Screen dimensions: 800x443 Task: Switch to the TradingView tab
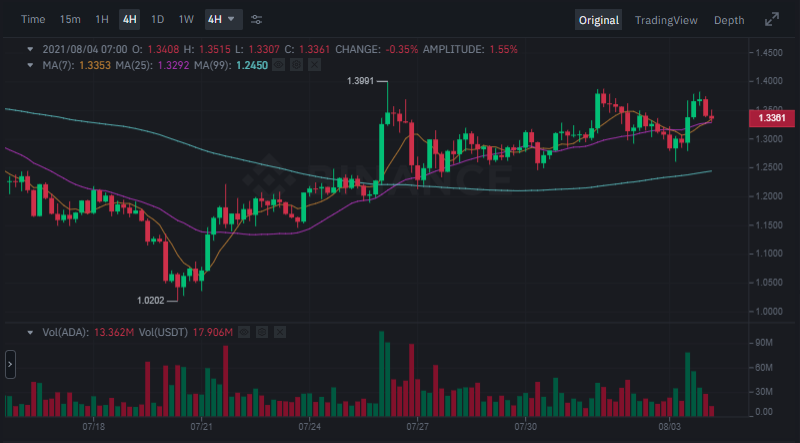669,20
